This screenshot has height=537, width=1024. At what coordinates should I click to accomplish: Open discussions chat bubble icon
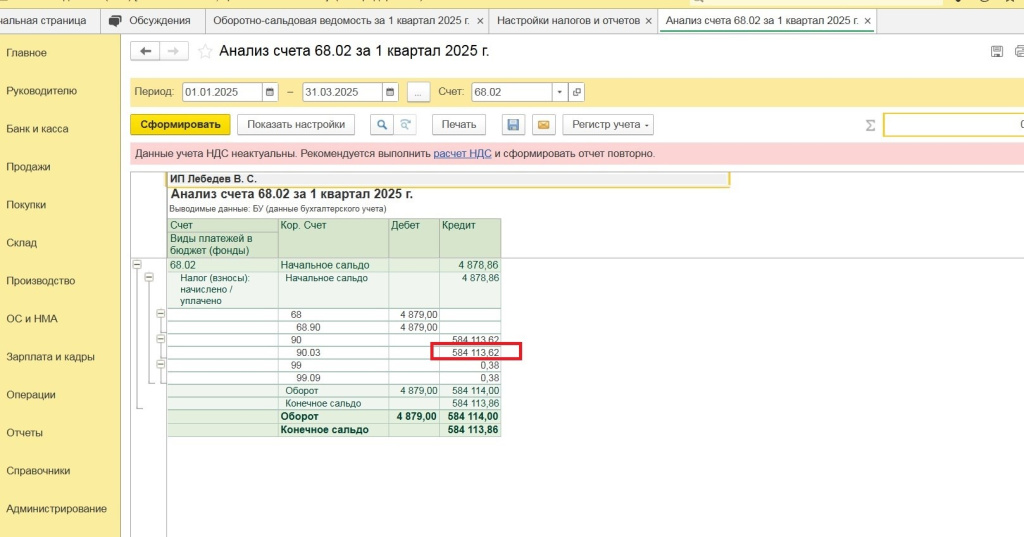116,21
